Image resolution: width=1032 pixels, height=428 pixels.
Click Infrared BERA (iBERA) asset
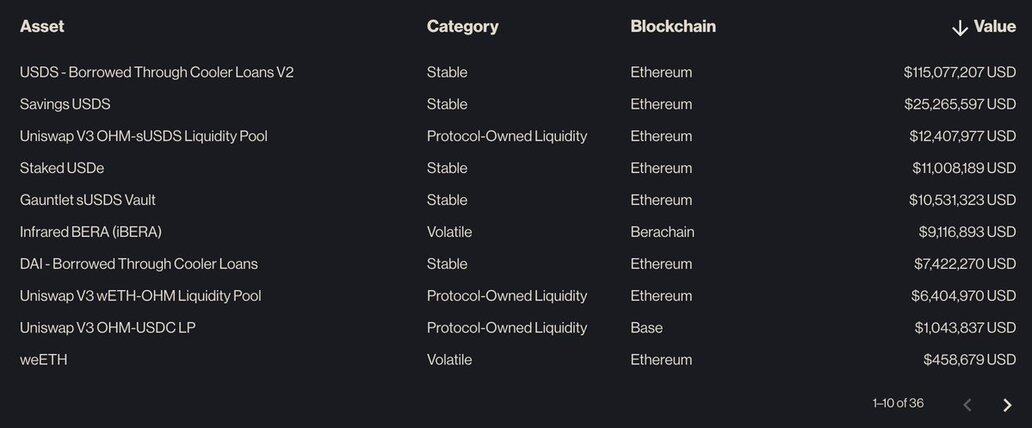coord(91,232)
